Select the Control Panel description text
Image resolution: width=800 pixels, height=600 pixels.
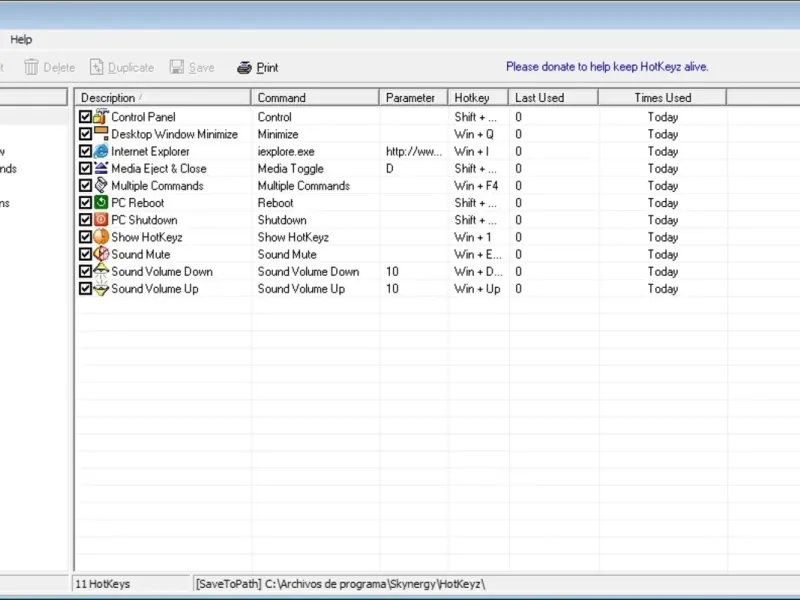pyautogui.click(x=143, y=117)
